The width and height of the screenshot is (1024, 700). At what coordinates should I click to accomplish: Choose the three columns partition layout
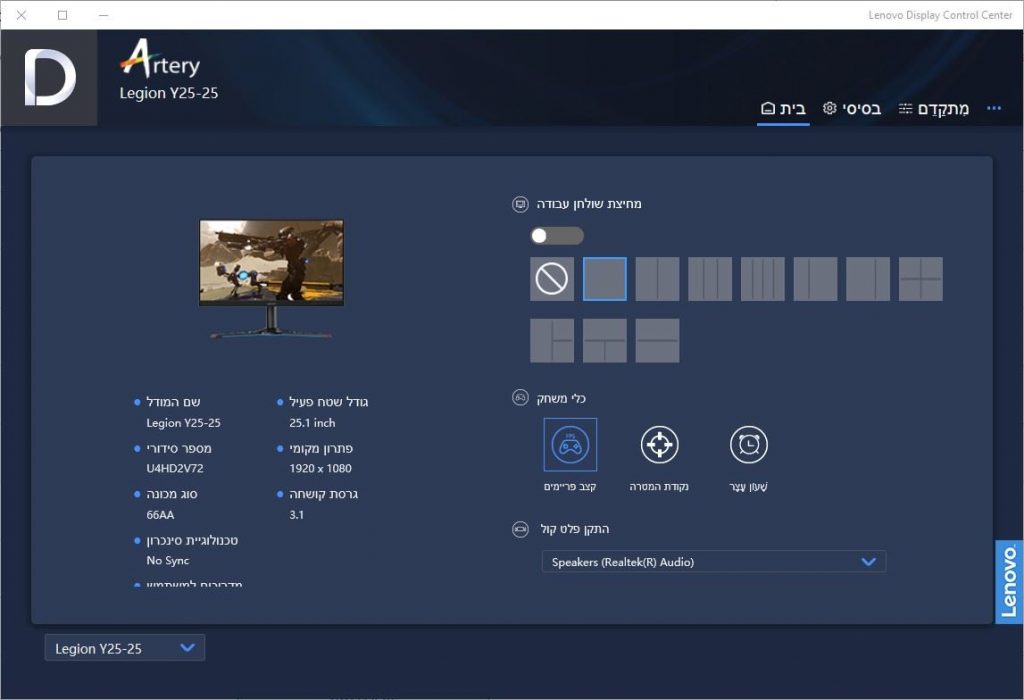pos(710,279)
